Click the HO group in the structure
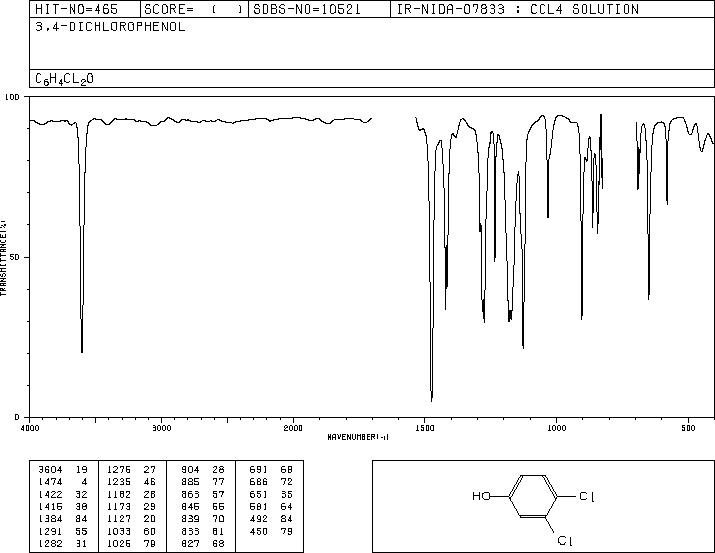 481,496
